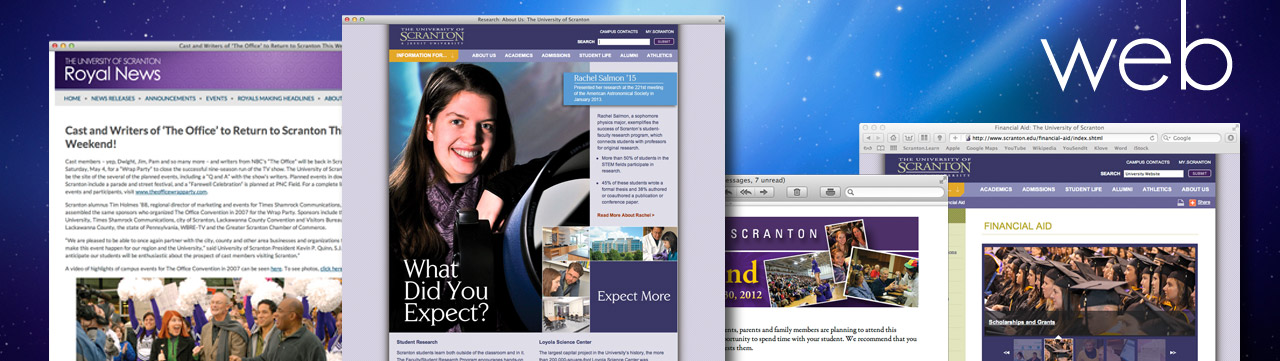Click the orange Share plus icon
The height and width of the screenshot is (361, 1280).
[1192, 203]
